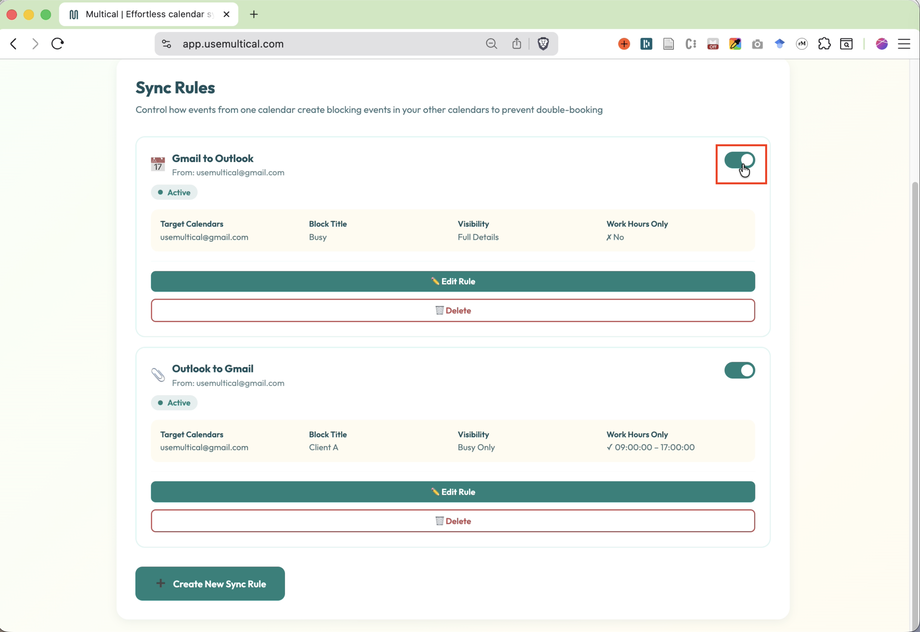Toggle off the Outlook to Gmail rule

[x=739, y=370]
